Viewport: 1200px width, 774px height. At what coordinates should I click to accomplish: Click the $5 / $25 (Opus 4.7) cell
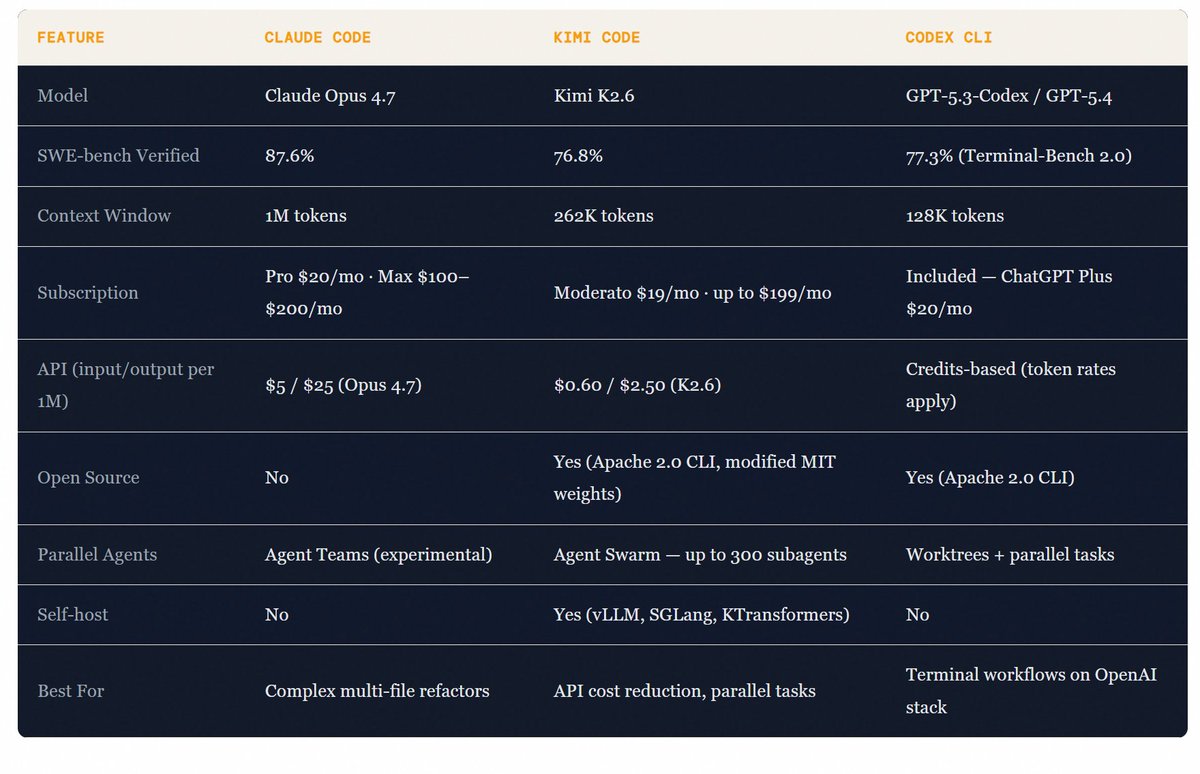click(x=343, y=385)
